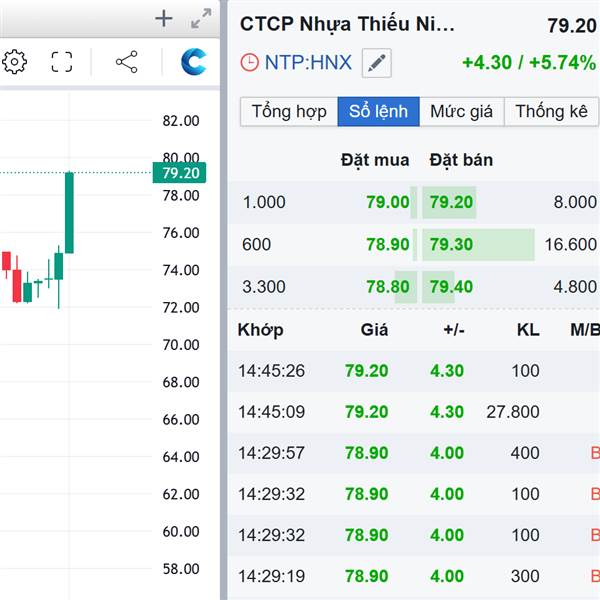Click bid volume 1.000
Screen dimensions: 600x600
coord(264,202)
